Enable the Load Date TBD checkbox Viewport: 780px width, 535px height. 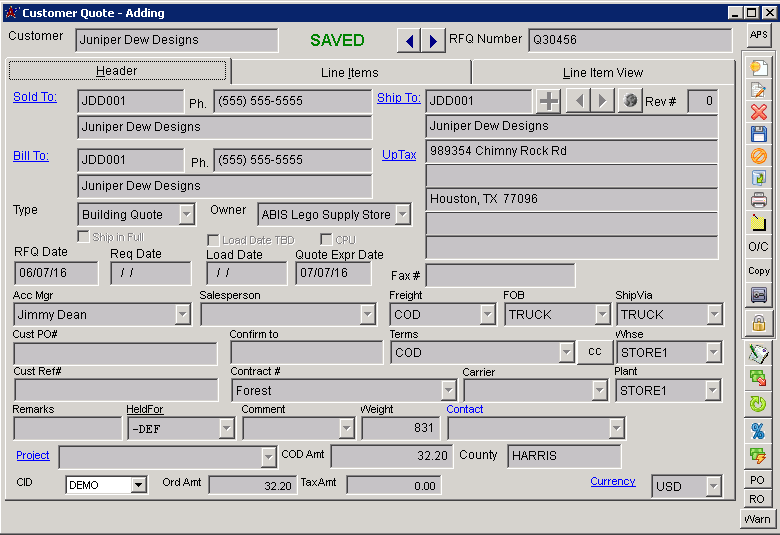pyautogui.click(x=213, y=240)
